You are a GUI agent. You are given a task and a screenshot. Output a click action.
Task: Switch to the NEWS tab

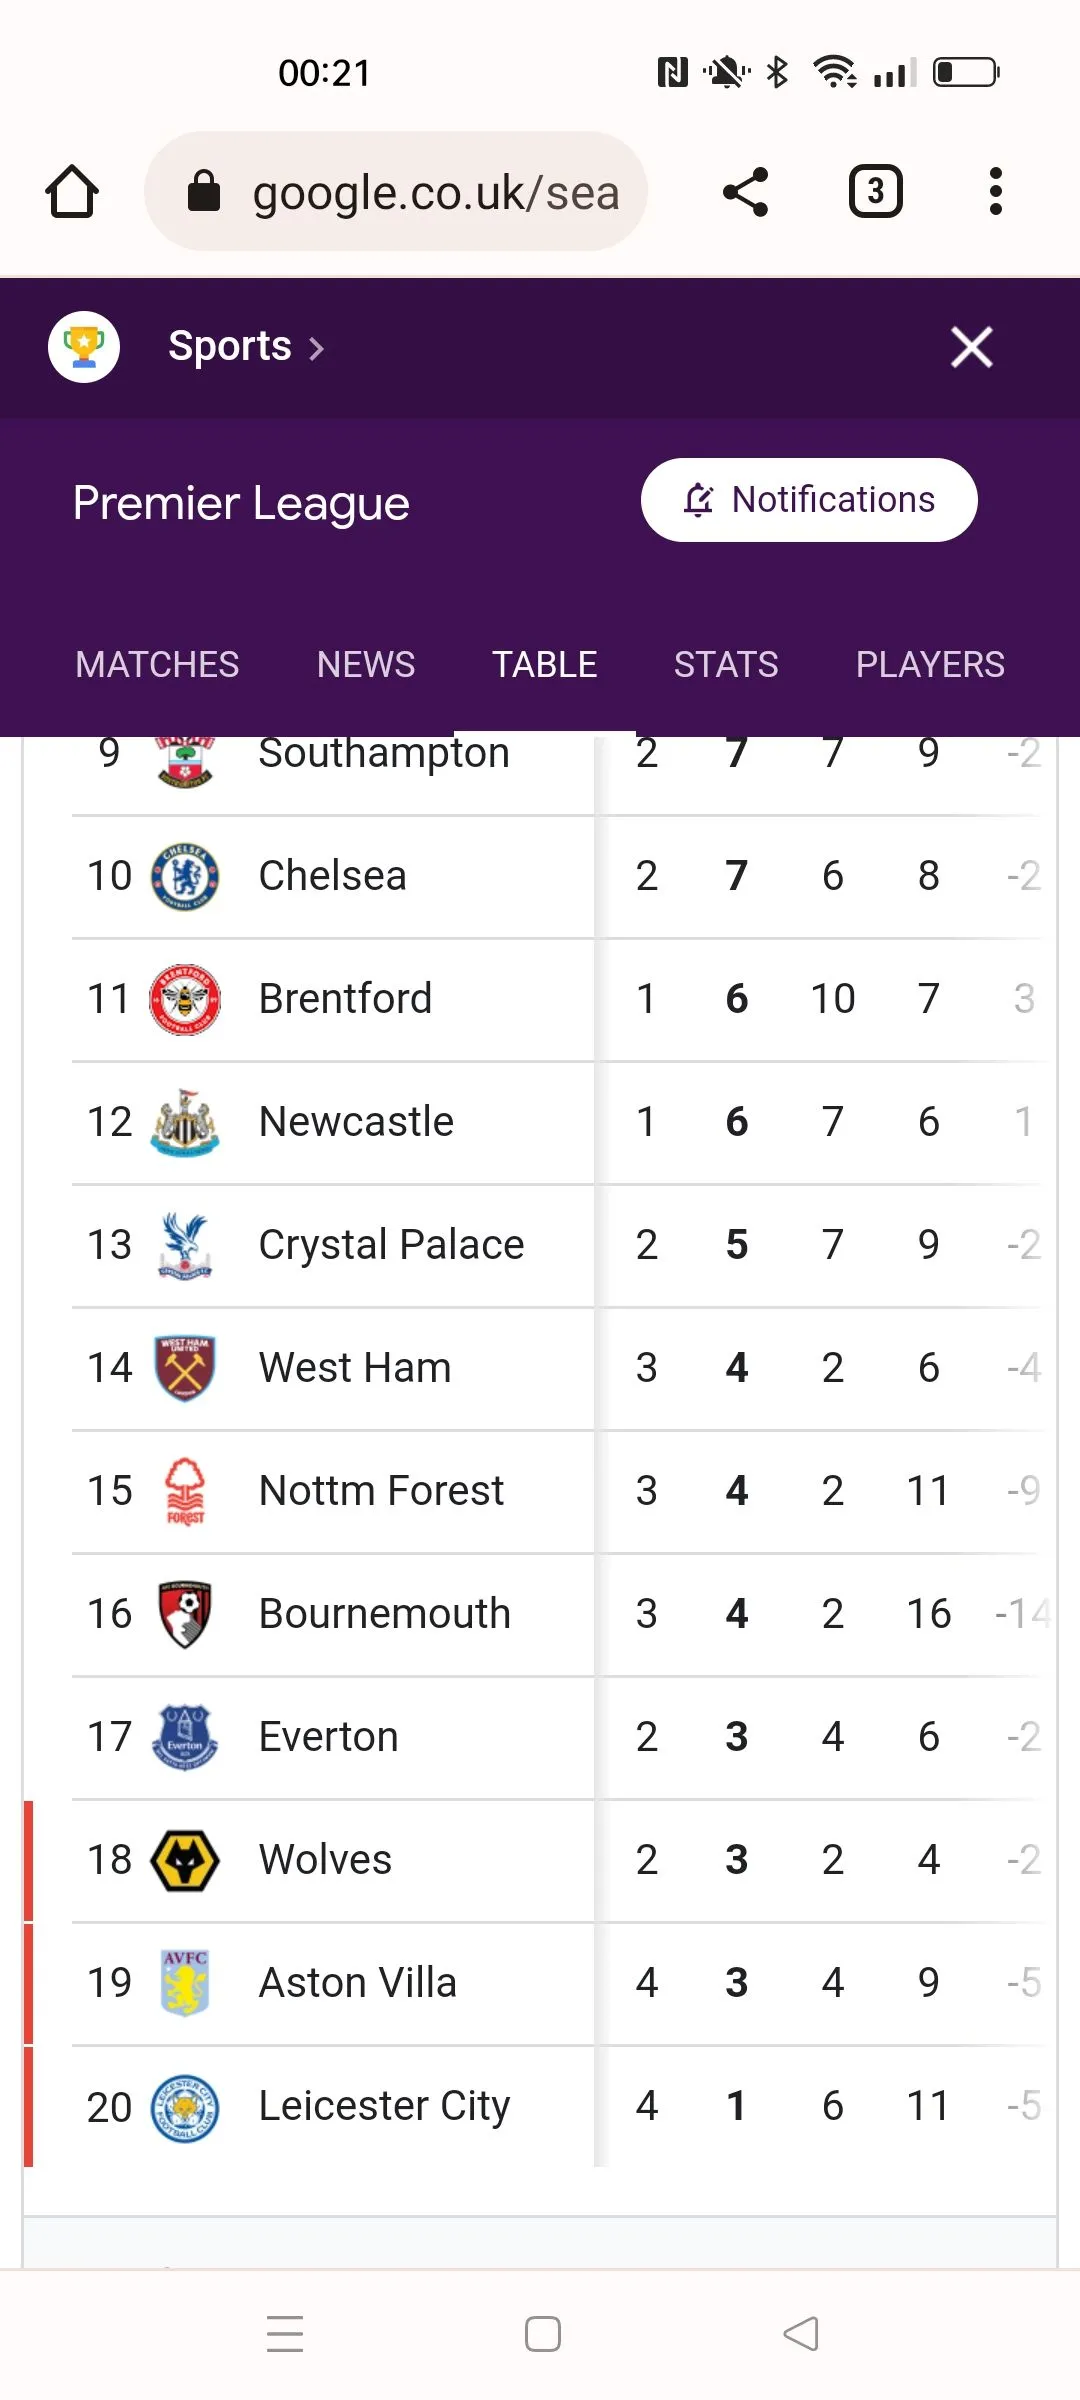click(366, 664)
